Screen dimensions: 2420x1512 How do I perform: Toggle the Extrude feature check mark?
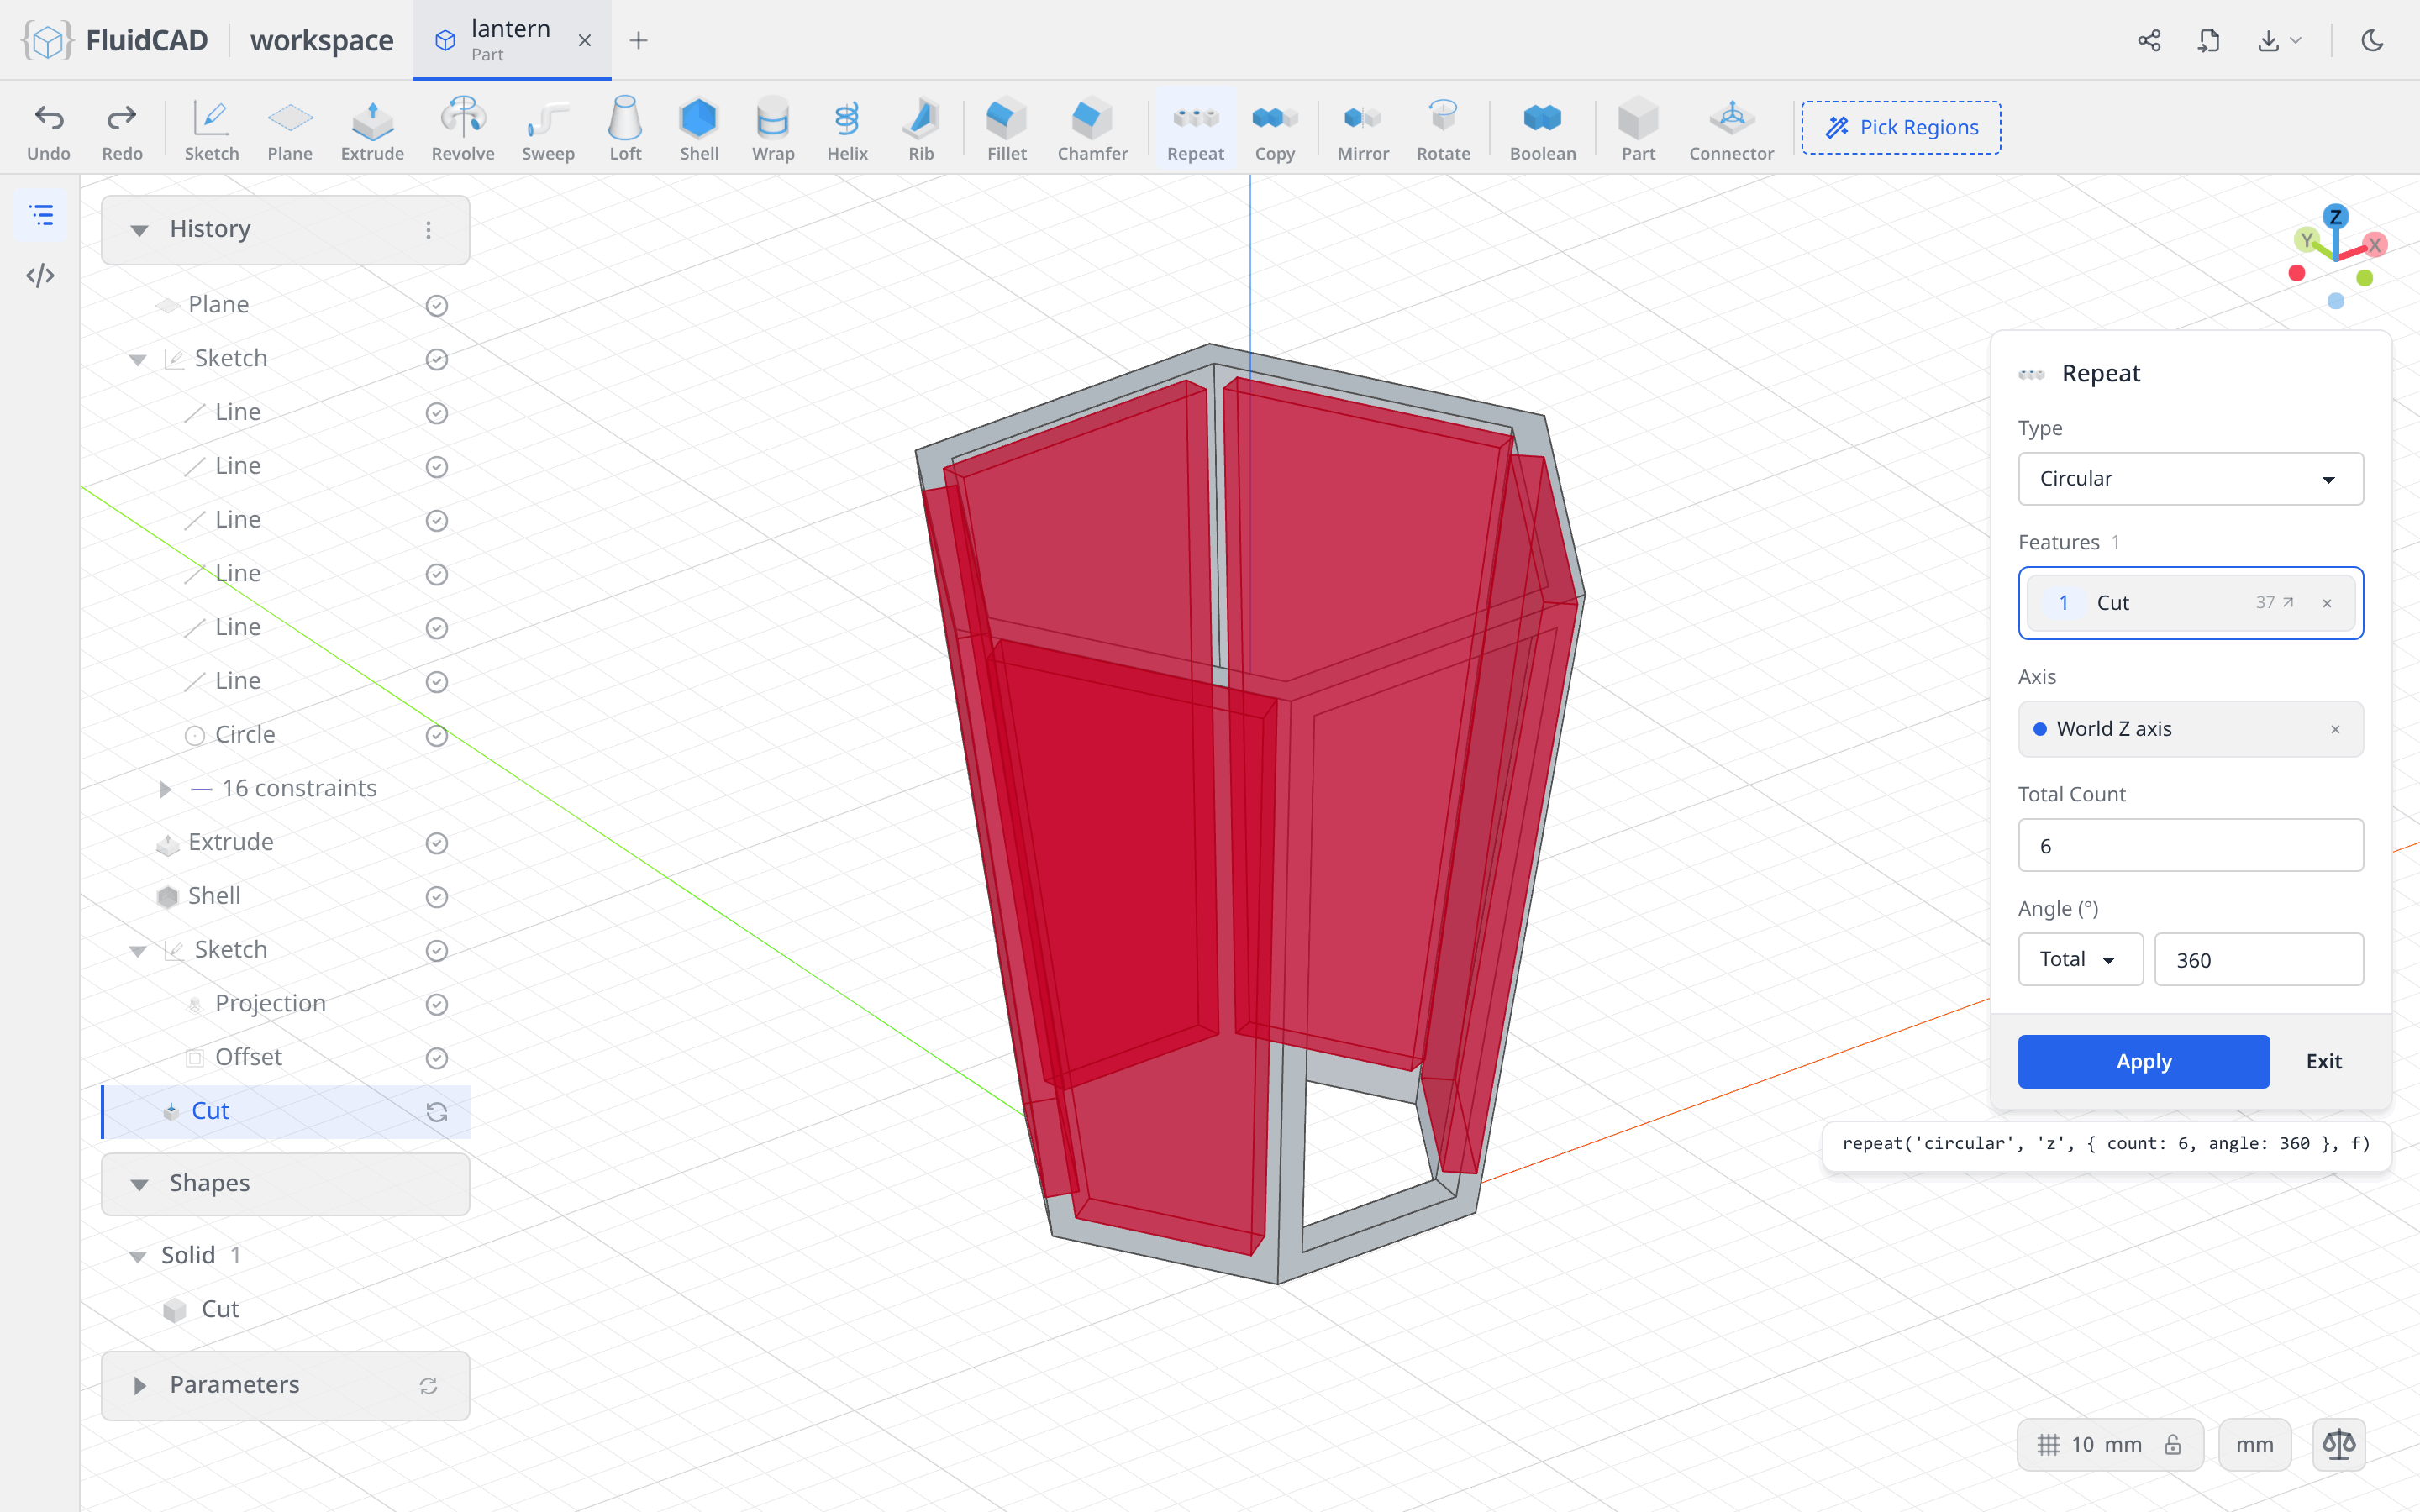pyautogui.click(x=436, y=843)
